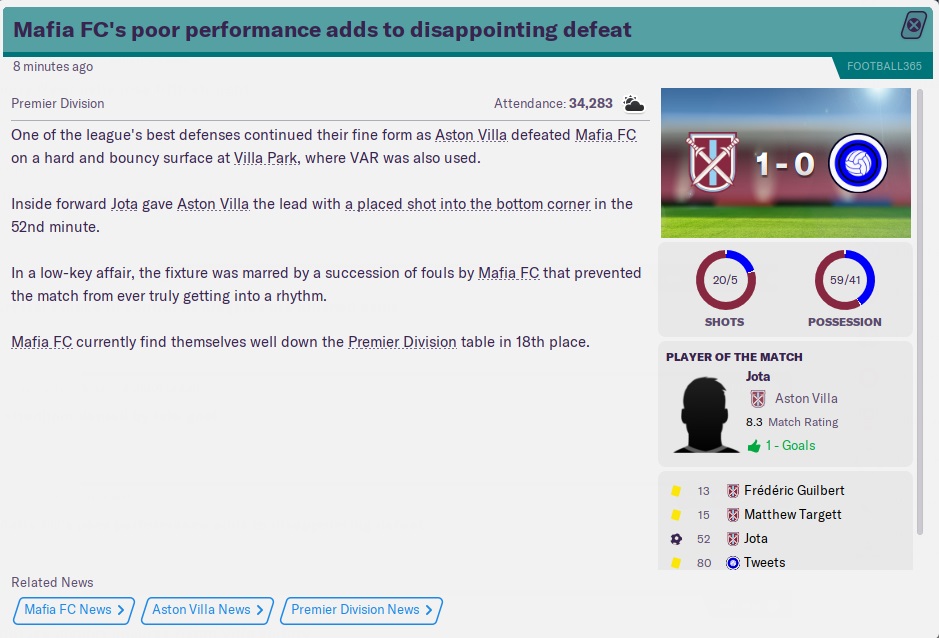
Task: Click the placed shot into bottom corner link
Action: click(467, 204)
